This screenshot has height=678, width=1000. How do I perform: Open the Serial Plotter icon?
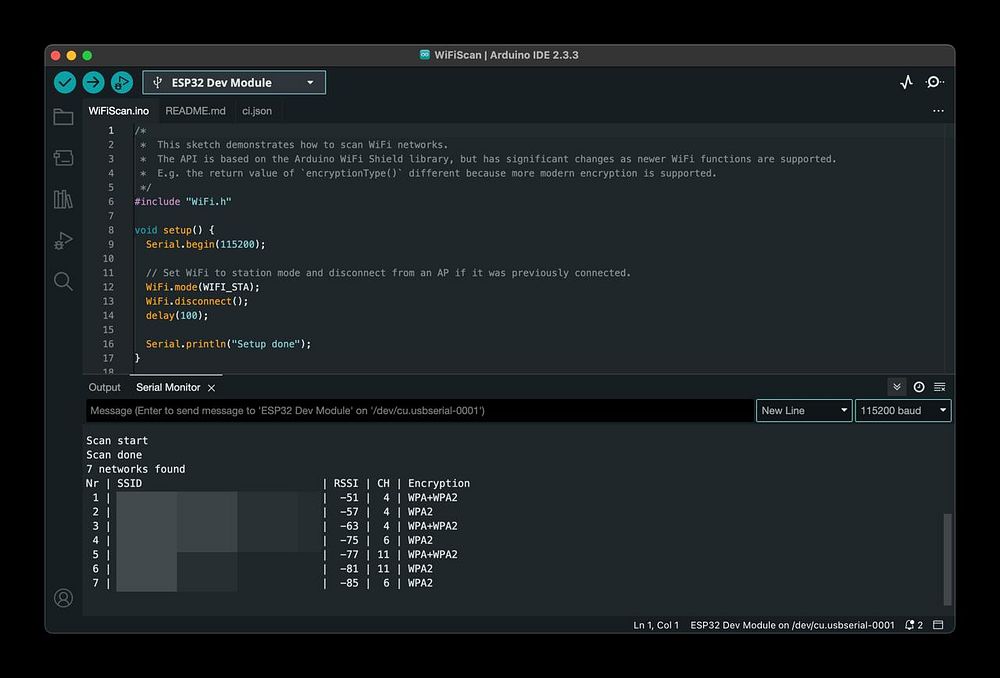(x=906, y=82)
